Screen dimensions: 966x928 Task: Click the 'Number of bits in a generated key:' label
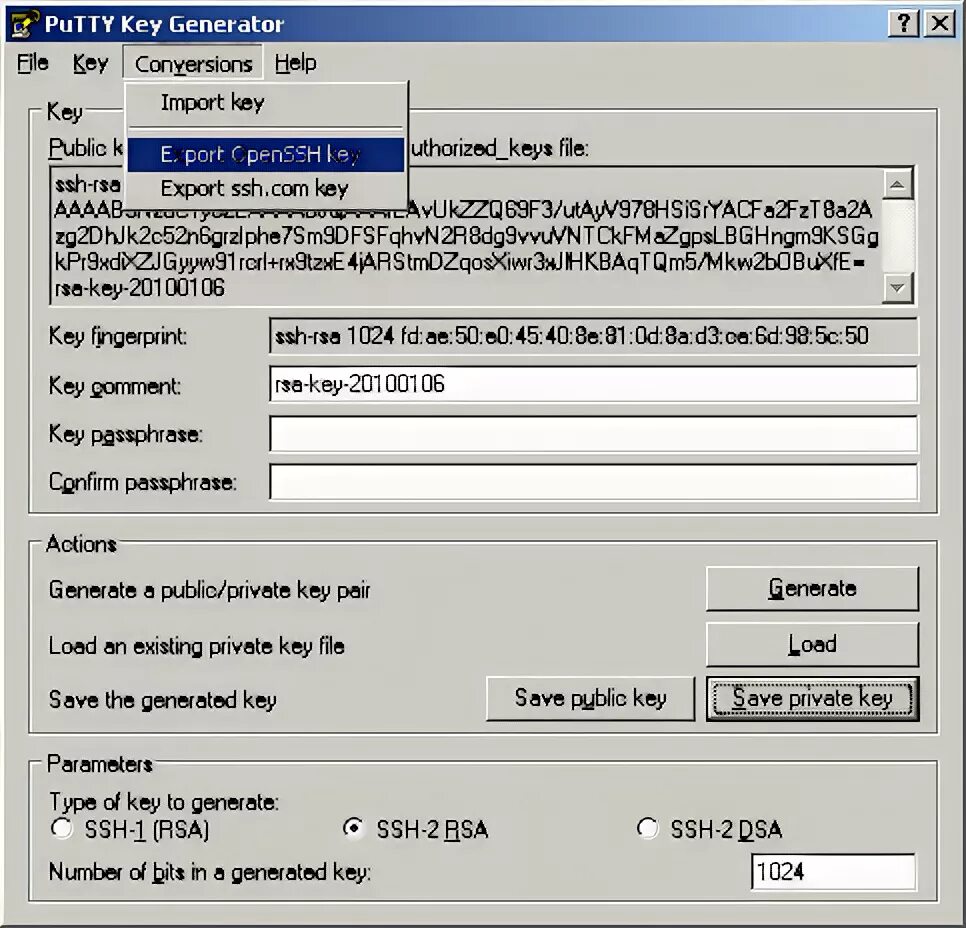[210, 872]
